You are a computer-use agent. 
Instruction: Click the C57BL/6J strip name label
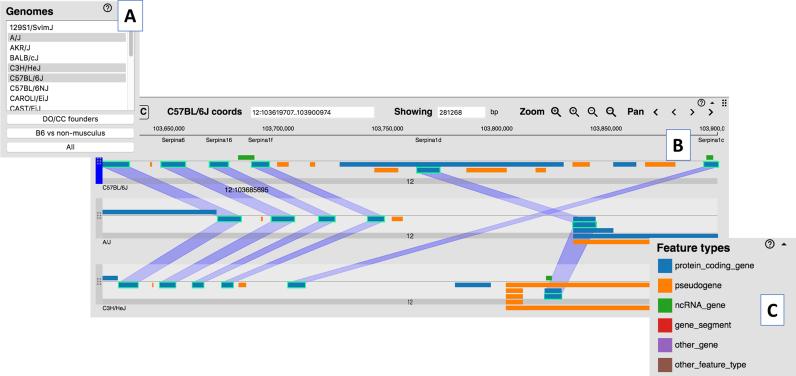coord(115,187)
